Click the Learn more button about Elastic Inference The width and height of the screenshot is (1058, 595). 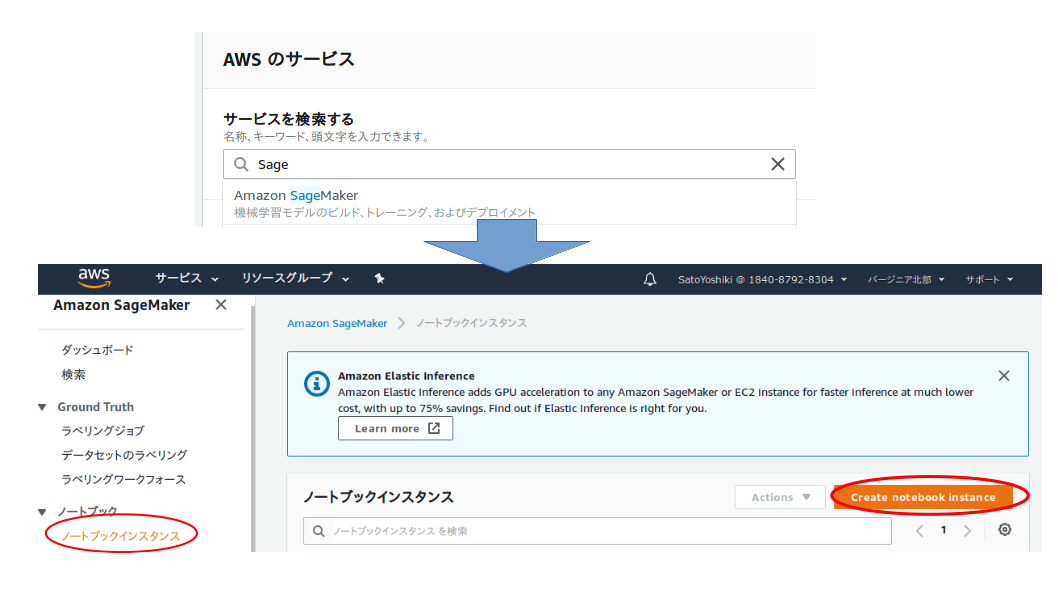[x=395, y=428]
